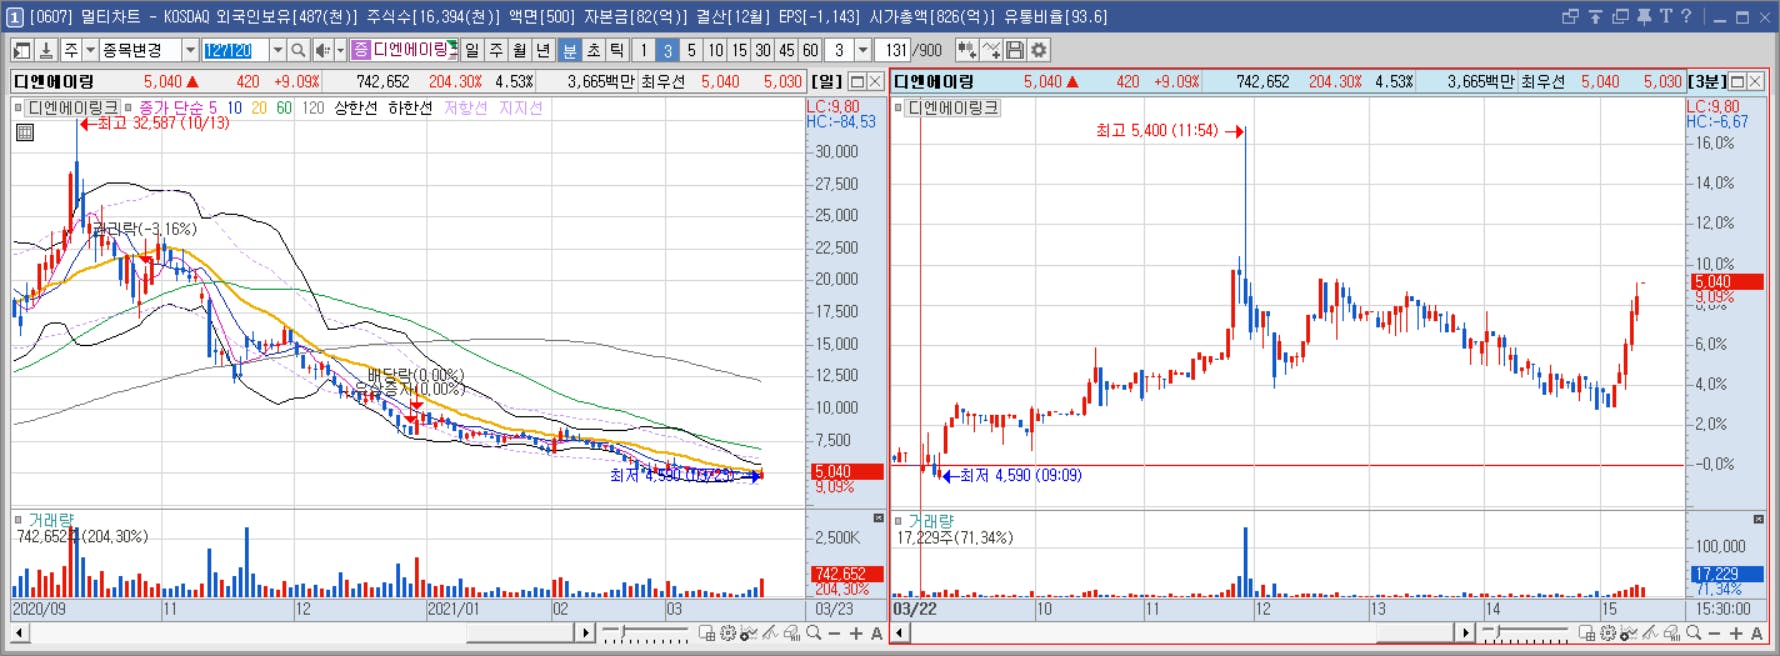This screenshot has height=656, width=1780.
Task: Click the add-indicator candlestick icon in toolbar
Action: 967,50
